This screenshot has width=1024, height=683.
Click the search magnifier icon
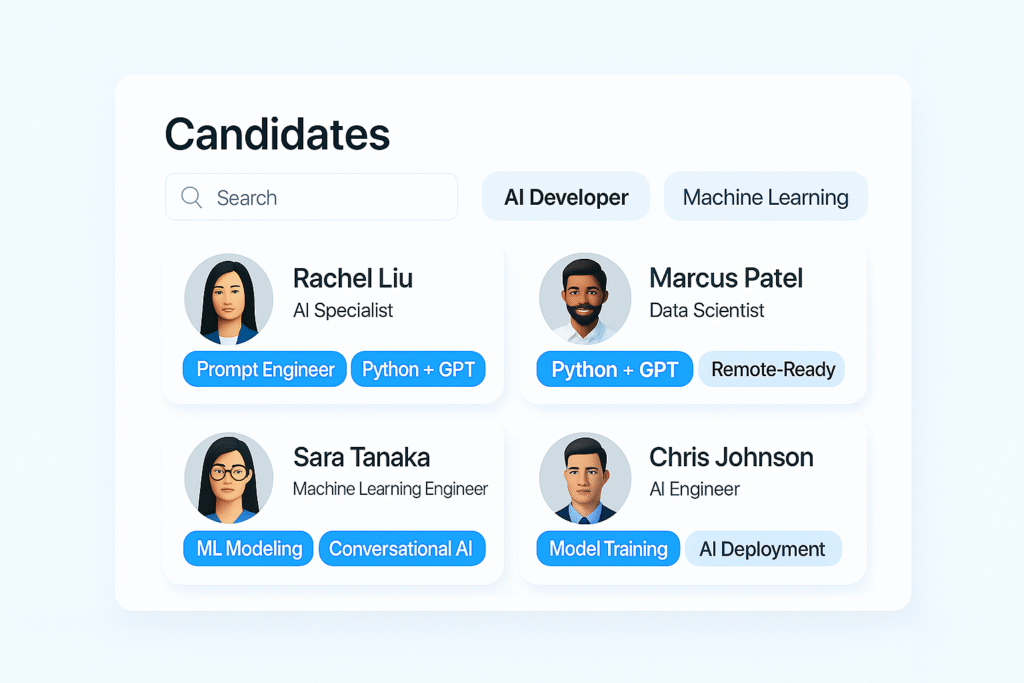pyautogui.click(x=191, y=197)
